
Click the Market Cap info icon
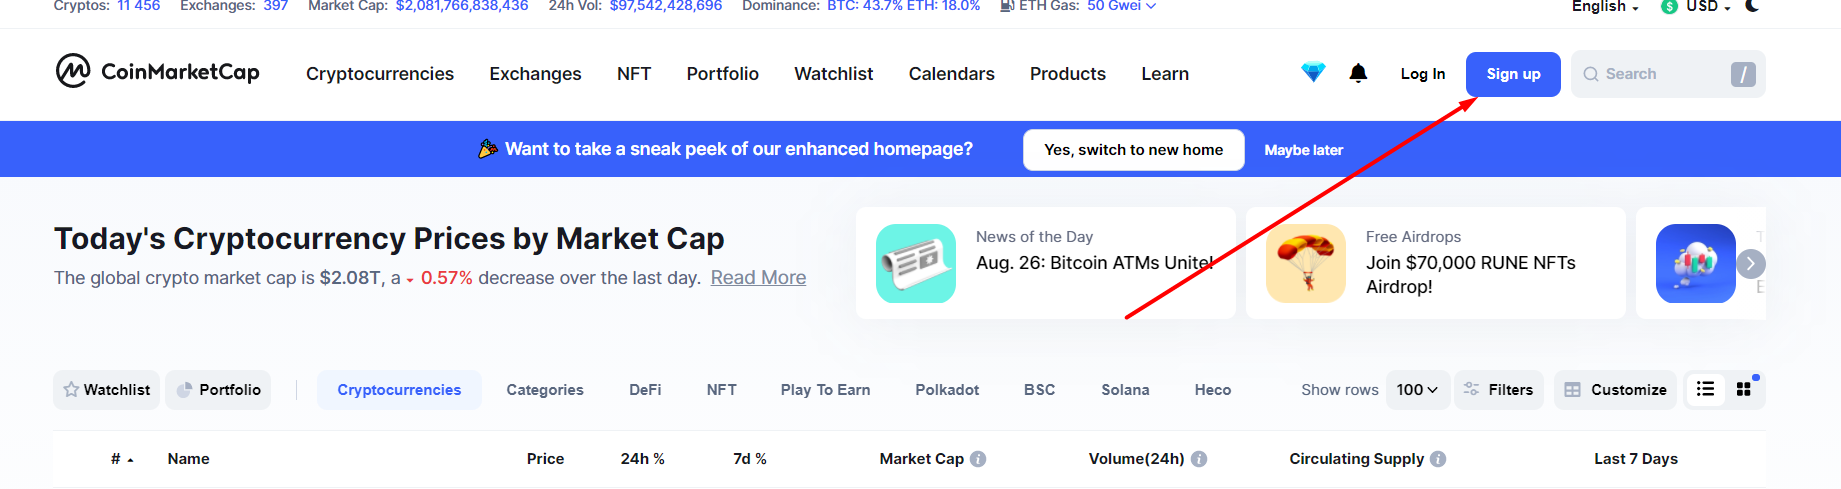[x=978, y=459]
